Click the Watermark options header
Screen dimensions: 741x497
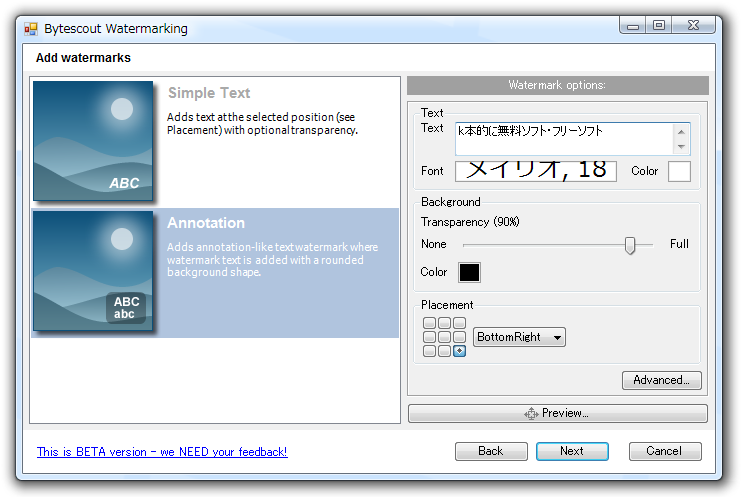pyautogui.click(x=558, y=85)
